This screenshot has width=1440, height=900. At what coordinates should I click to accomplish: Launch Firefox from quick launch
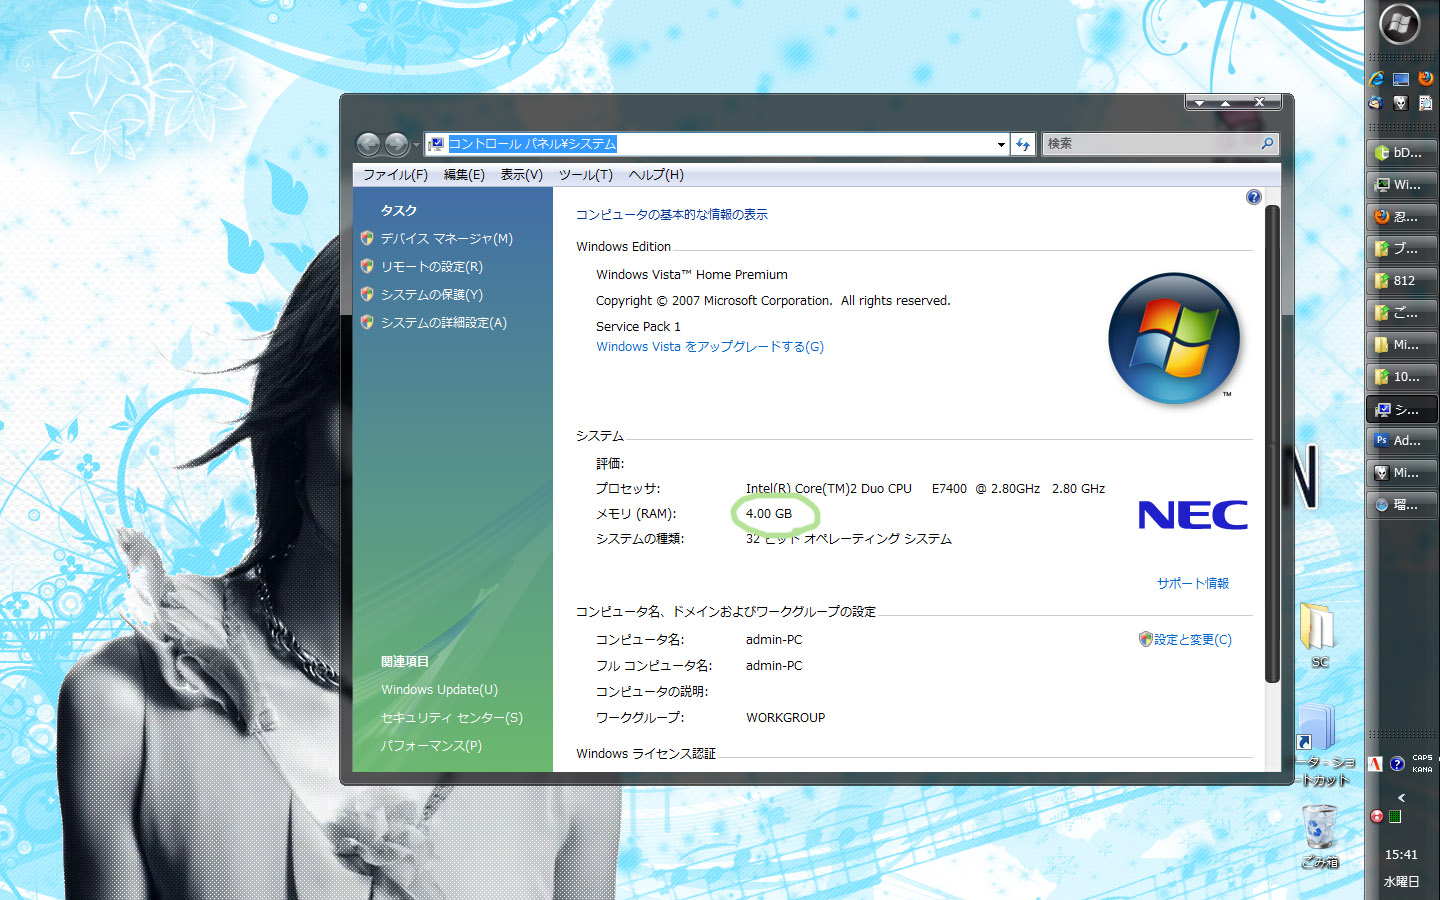coord(1425,79)
